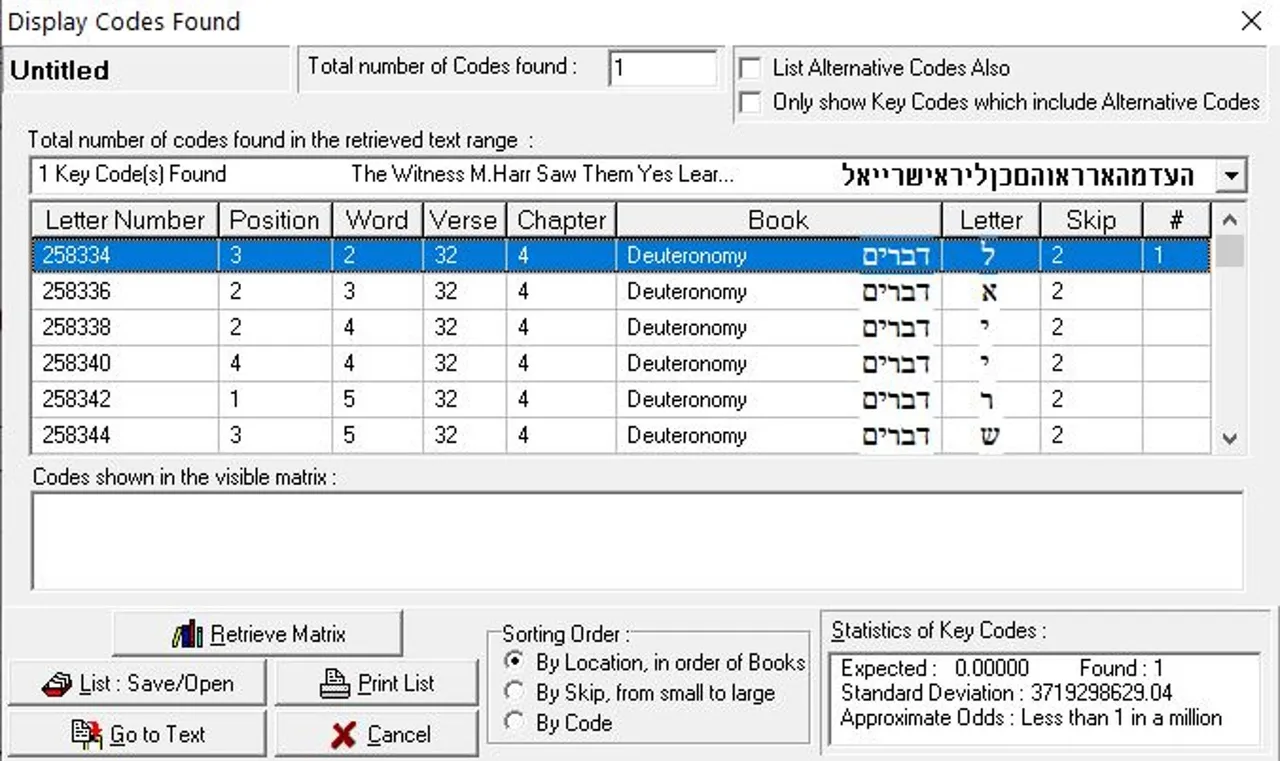
Task: Click the Total number of Codes found field
Action: pyautogui.click(x=662, y=69)
